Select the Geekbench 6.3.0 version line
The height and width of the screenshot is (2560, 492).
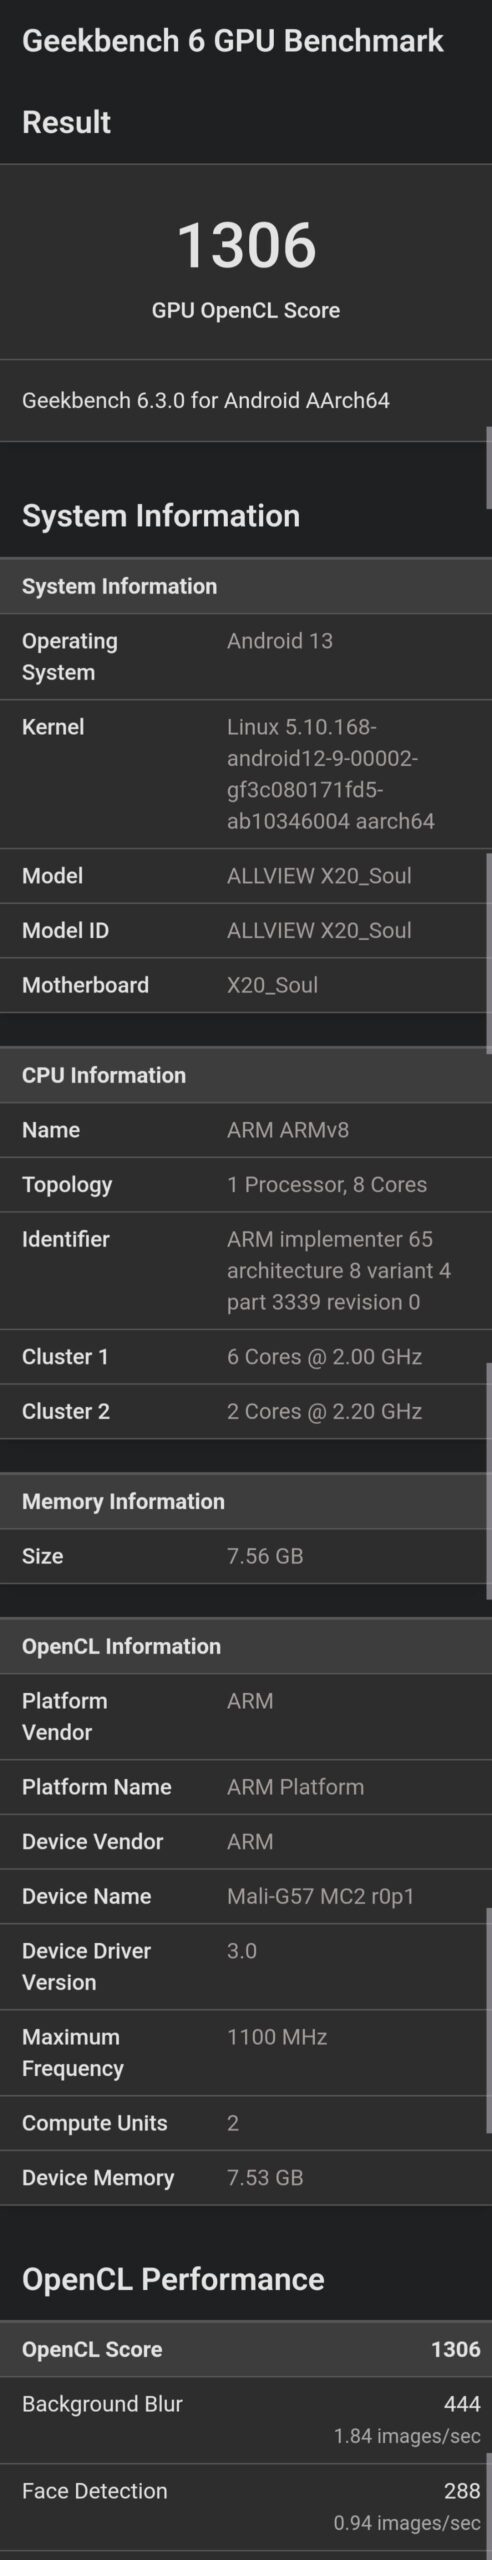[206, 400]
